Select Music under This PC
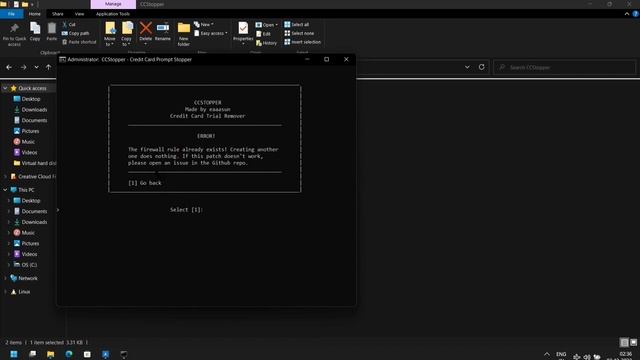 click(x=24, y=233)
